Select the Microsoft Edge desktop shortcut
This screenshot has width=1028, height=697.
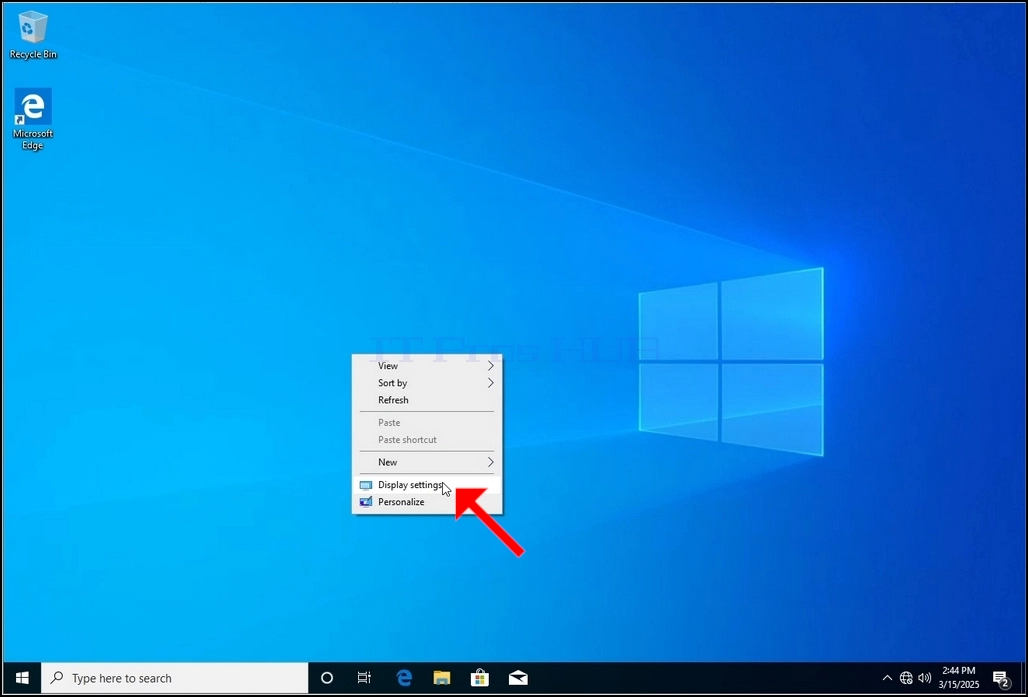pyautogui.click(x=33, y=119)
